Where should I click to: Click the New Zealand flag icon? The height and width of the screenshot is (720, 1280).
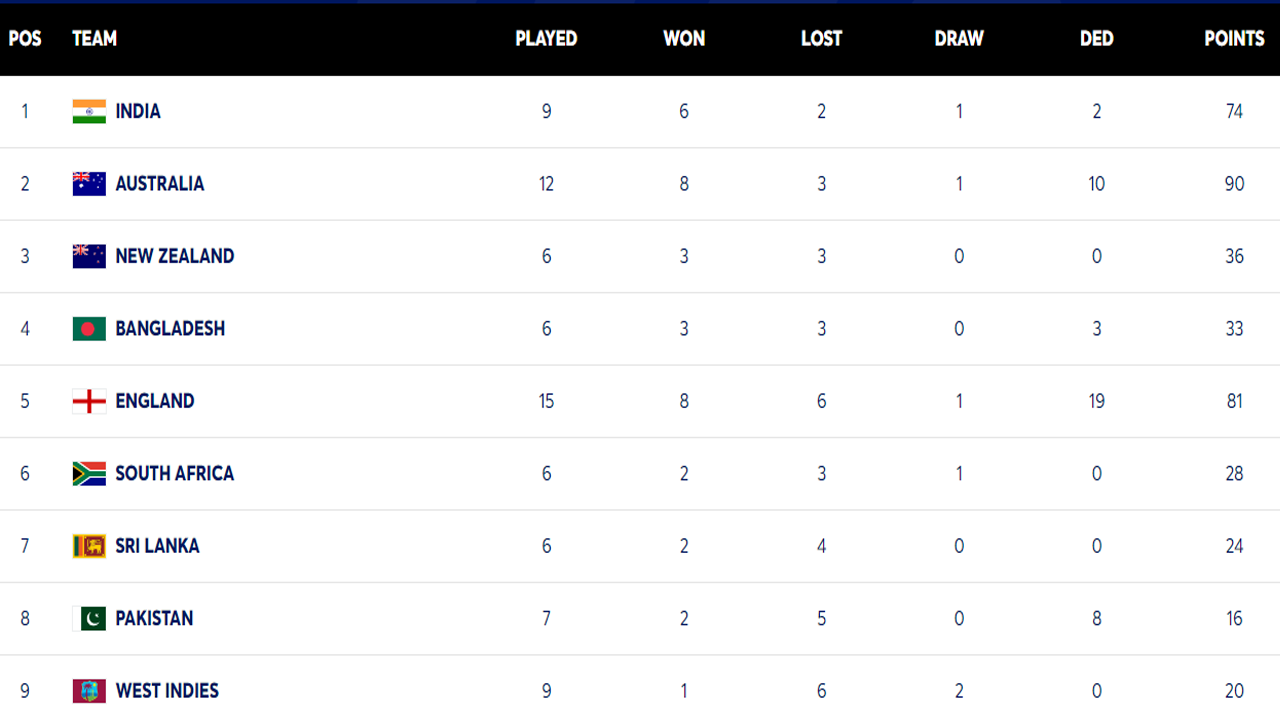point(89,256)
